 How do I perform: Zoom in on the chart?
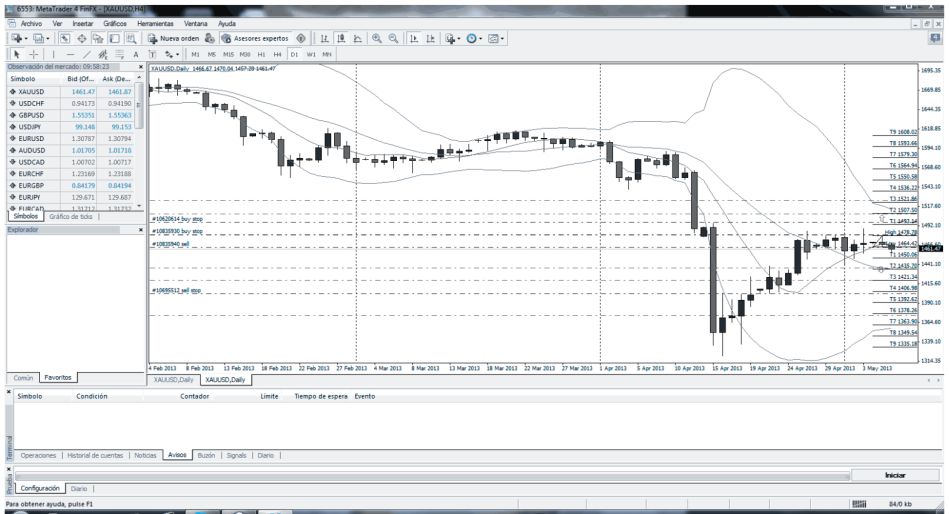coord(376,37)
